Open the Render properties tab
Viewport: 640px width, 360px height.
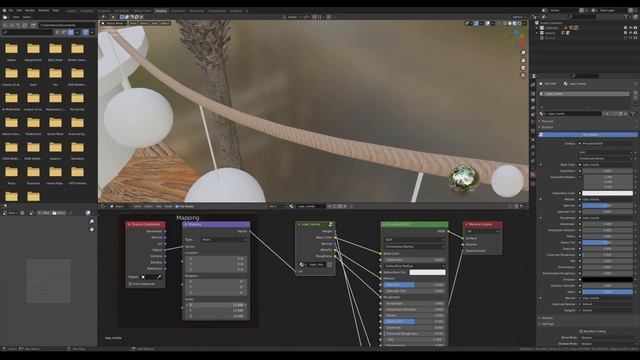coord(533,93)
